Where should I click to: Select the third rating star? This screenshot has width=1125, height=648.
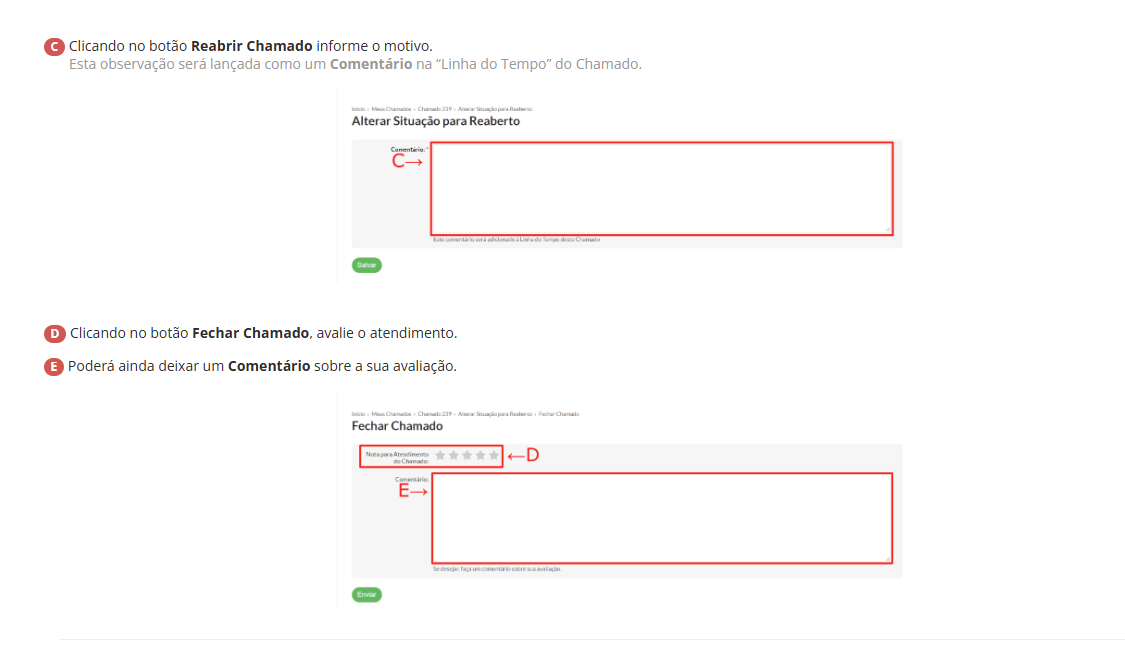coord(467,456)
